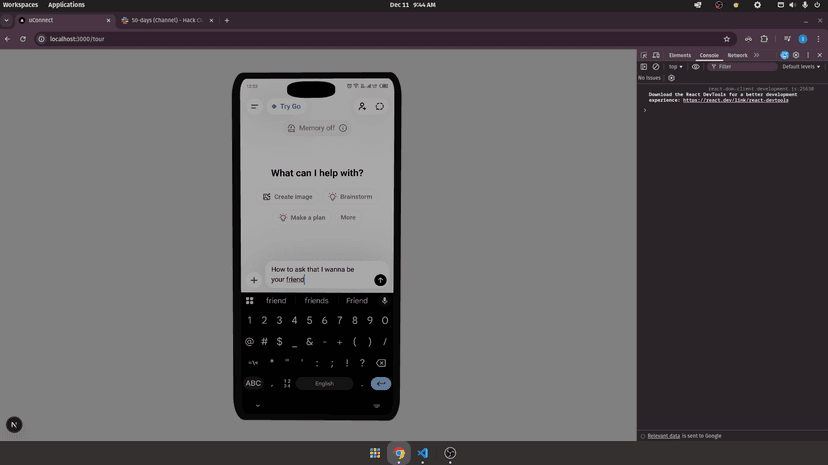The width and height of the screenshot is (828, 465).
Task: Open the react.dev react-devtools link
Action: point(735,100)
